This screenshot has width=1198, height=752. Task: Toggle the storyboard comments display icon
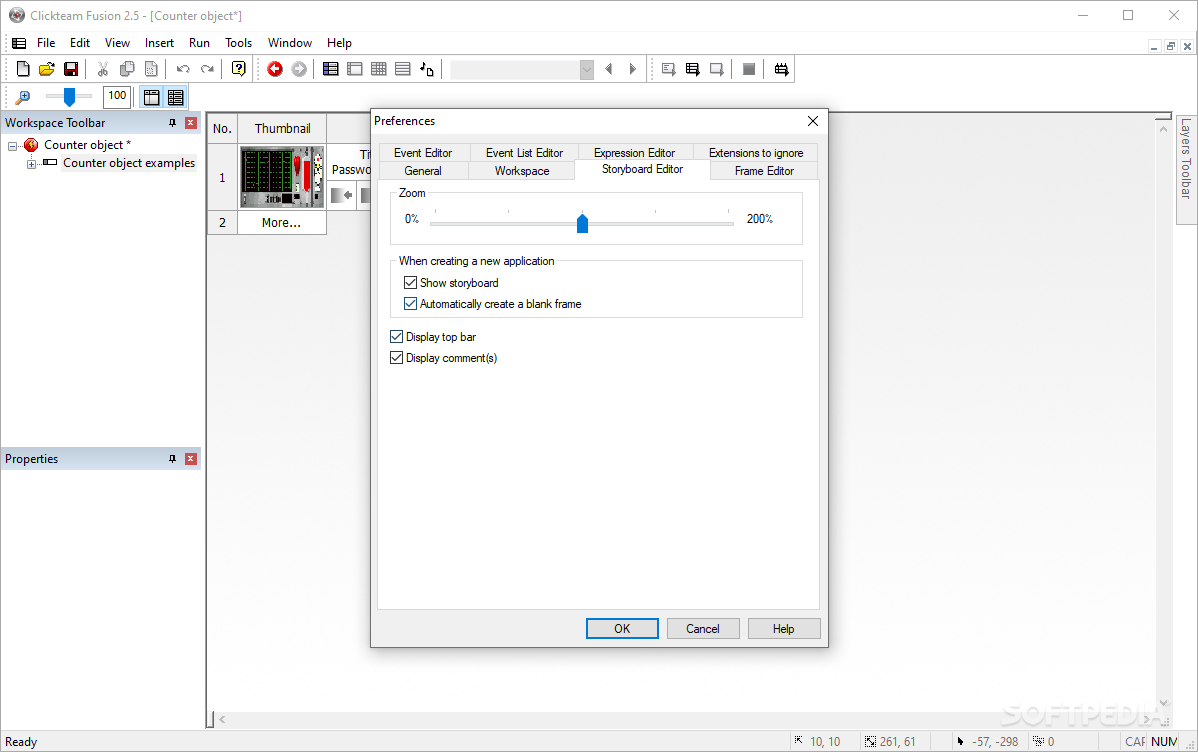176,97
